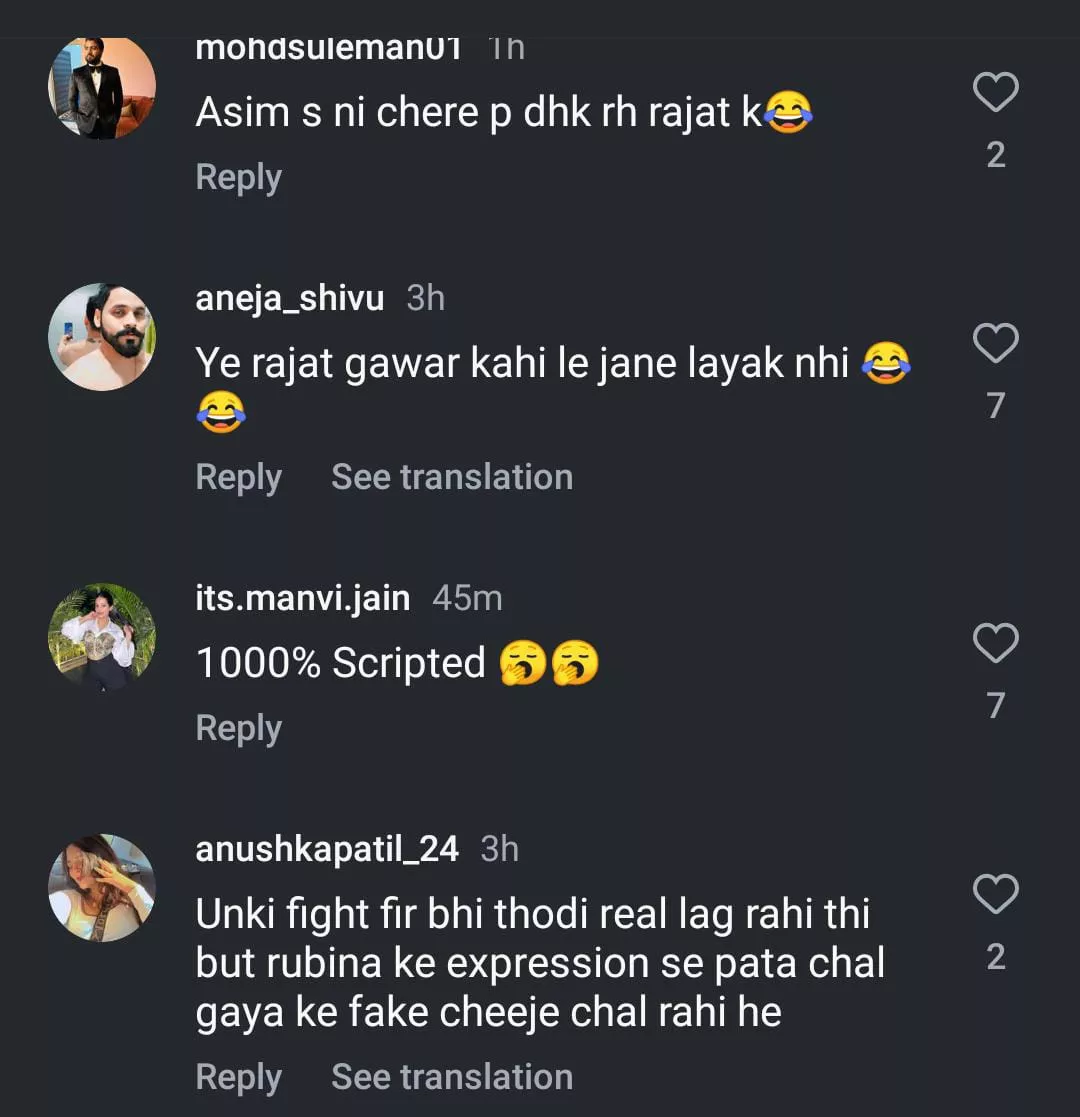Open aneja_shivu's profile picture
The height and width of the screenshot is (1117, 1080).
point(102,337)
